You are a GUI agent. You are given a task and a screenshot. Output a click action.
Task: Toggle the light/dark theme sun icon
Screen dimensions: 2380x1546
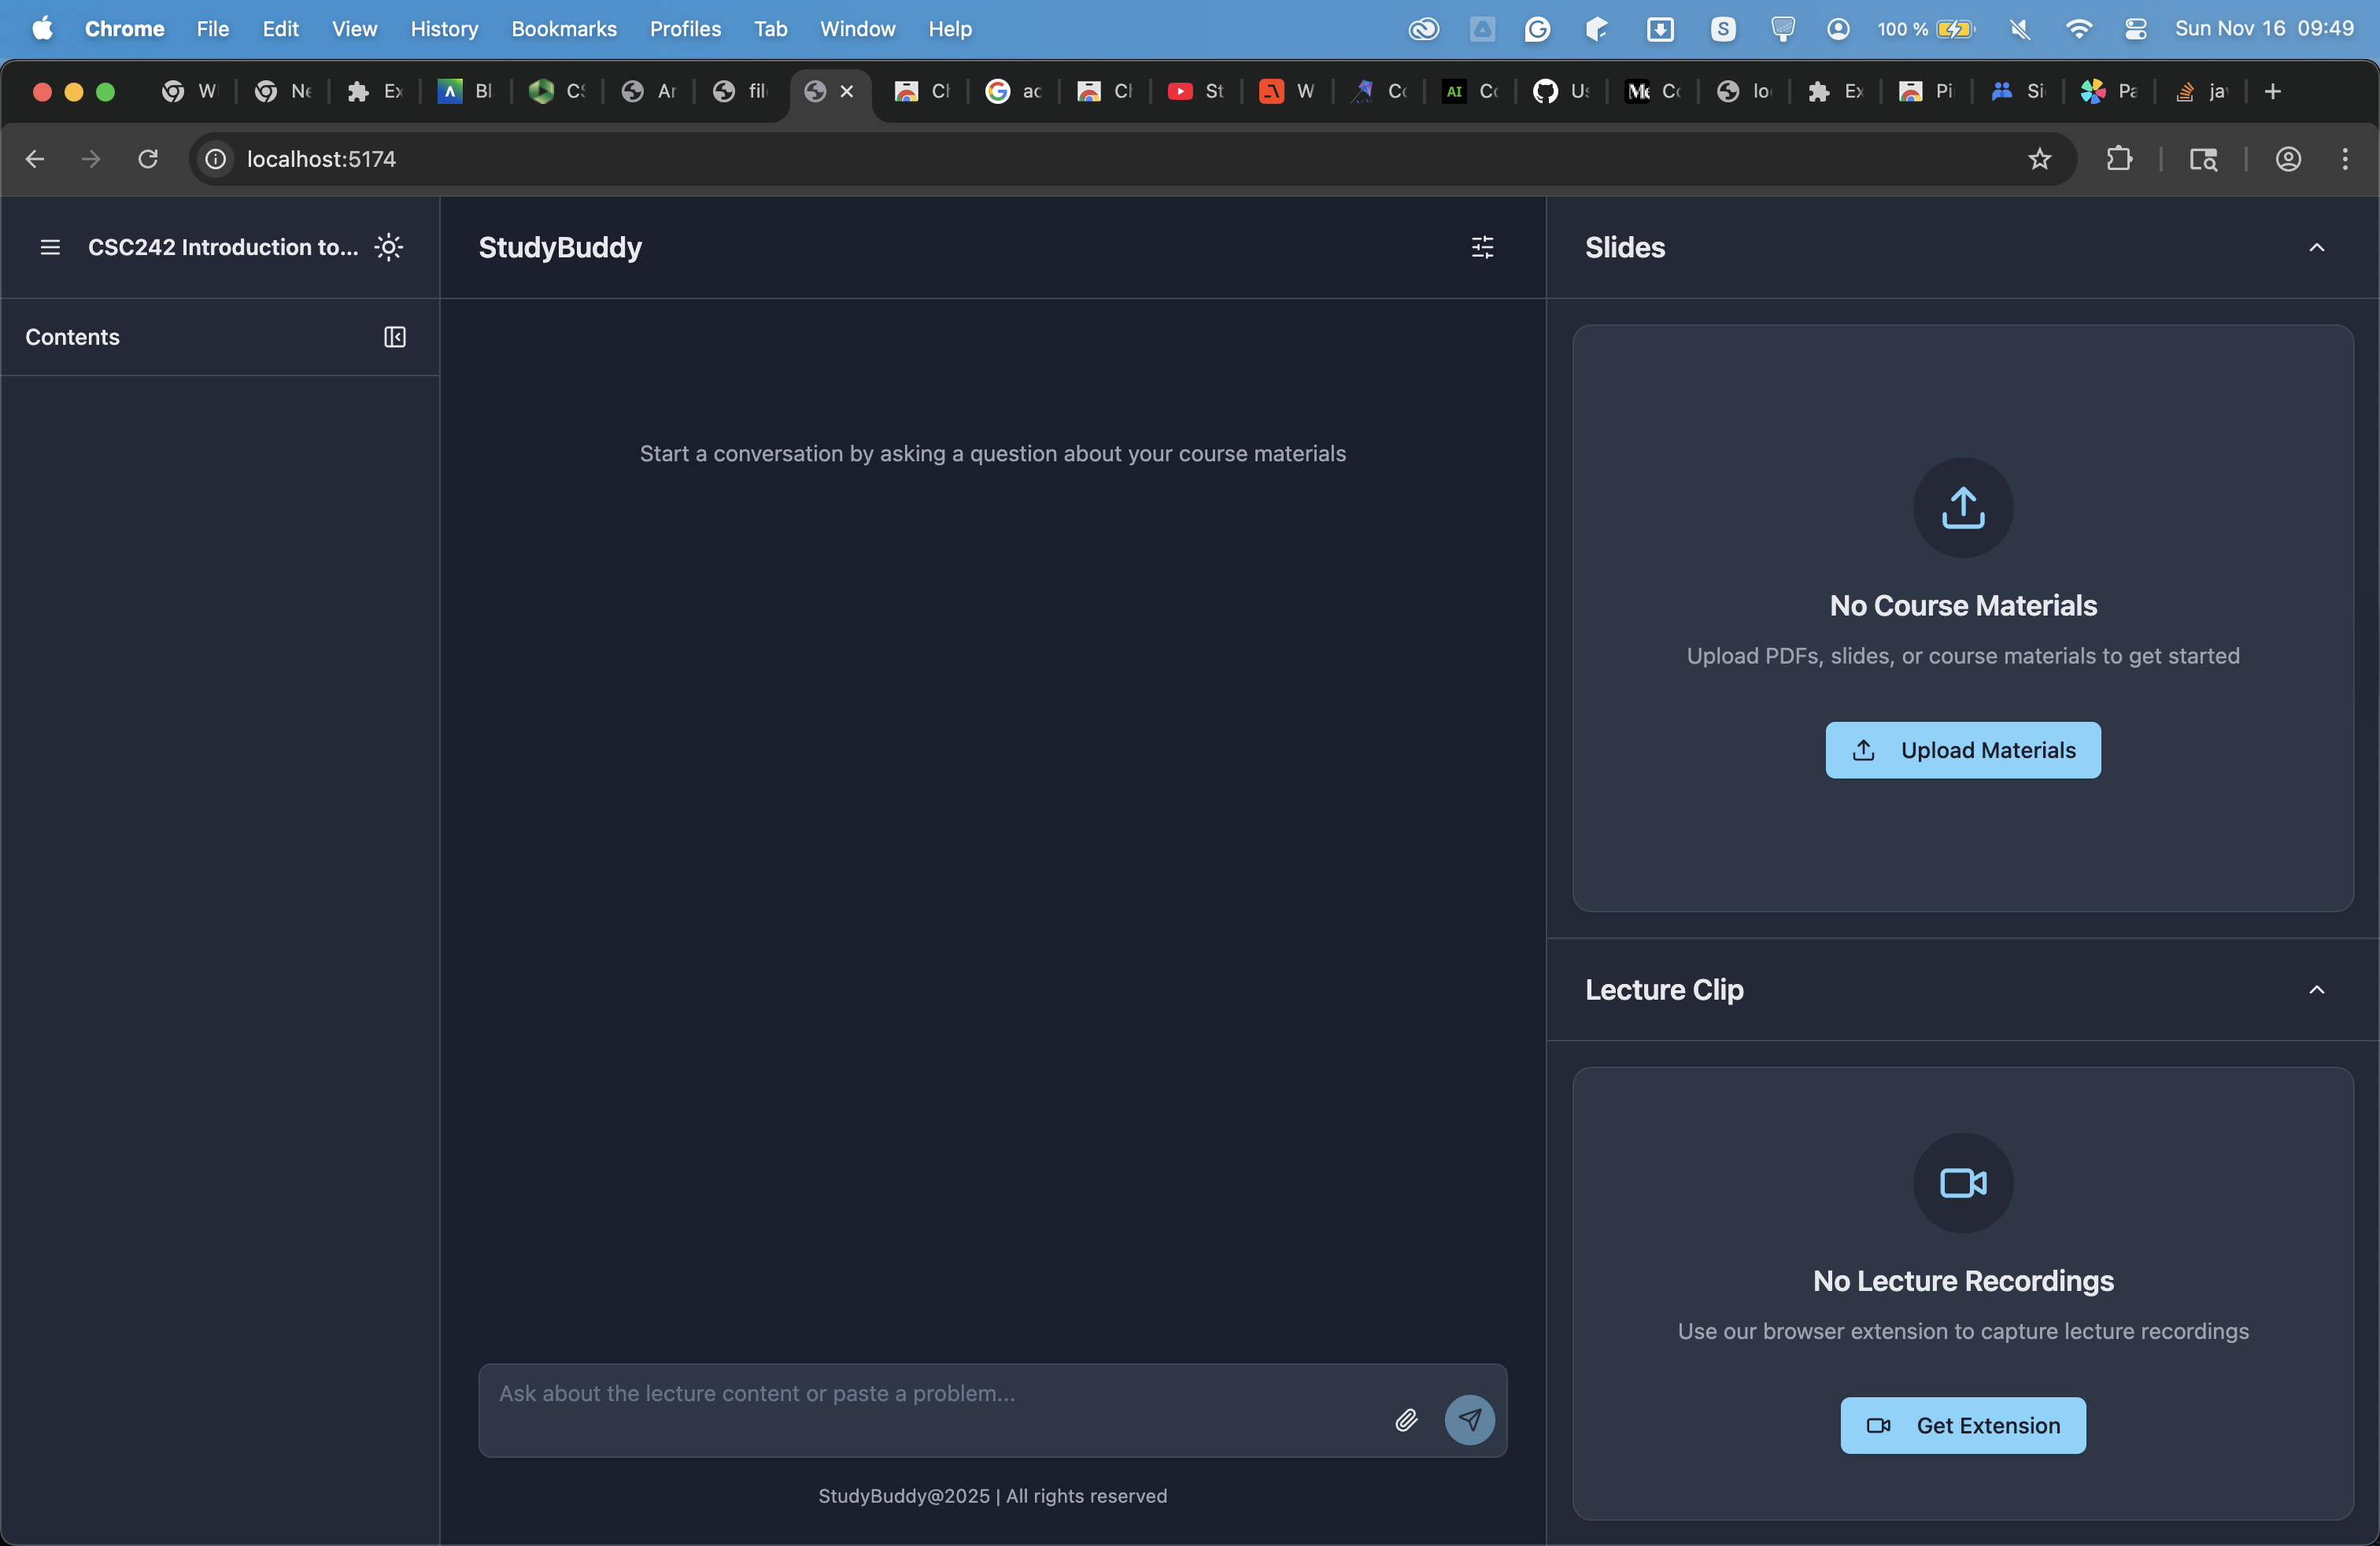[389, 247]
